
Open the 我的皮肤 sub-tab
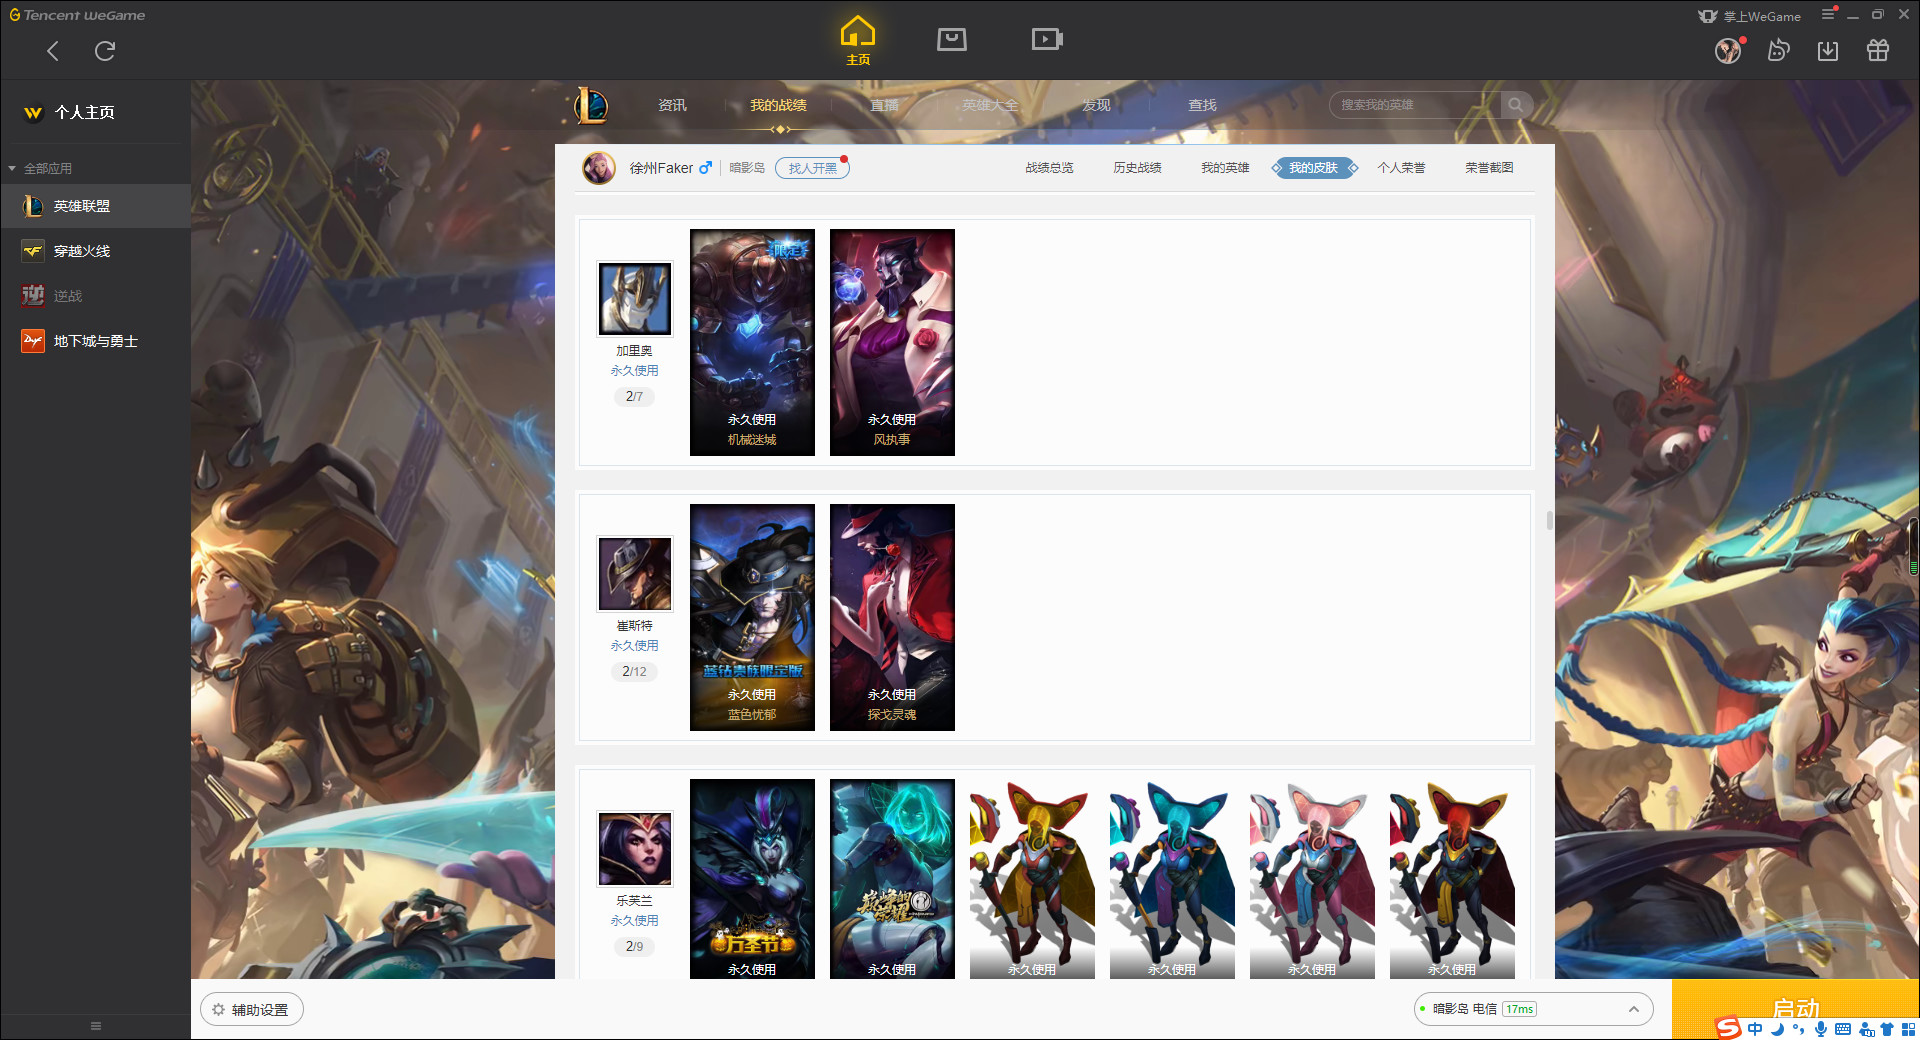coord(1314,168)
